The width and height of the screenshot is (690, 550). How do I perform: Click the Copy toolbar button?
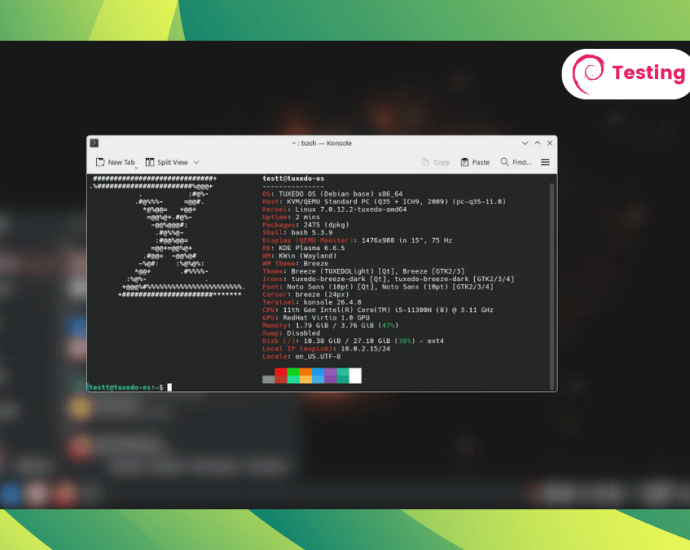tap(435, 162)
